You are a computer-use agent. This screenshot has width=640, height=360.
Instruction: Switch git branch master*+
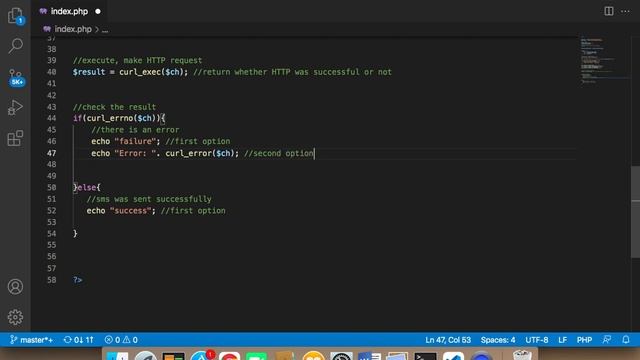tap(31, 340)
